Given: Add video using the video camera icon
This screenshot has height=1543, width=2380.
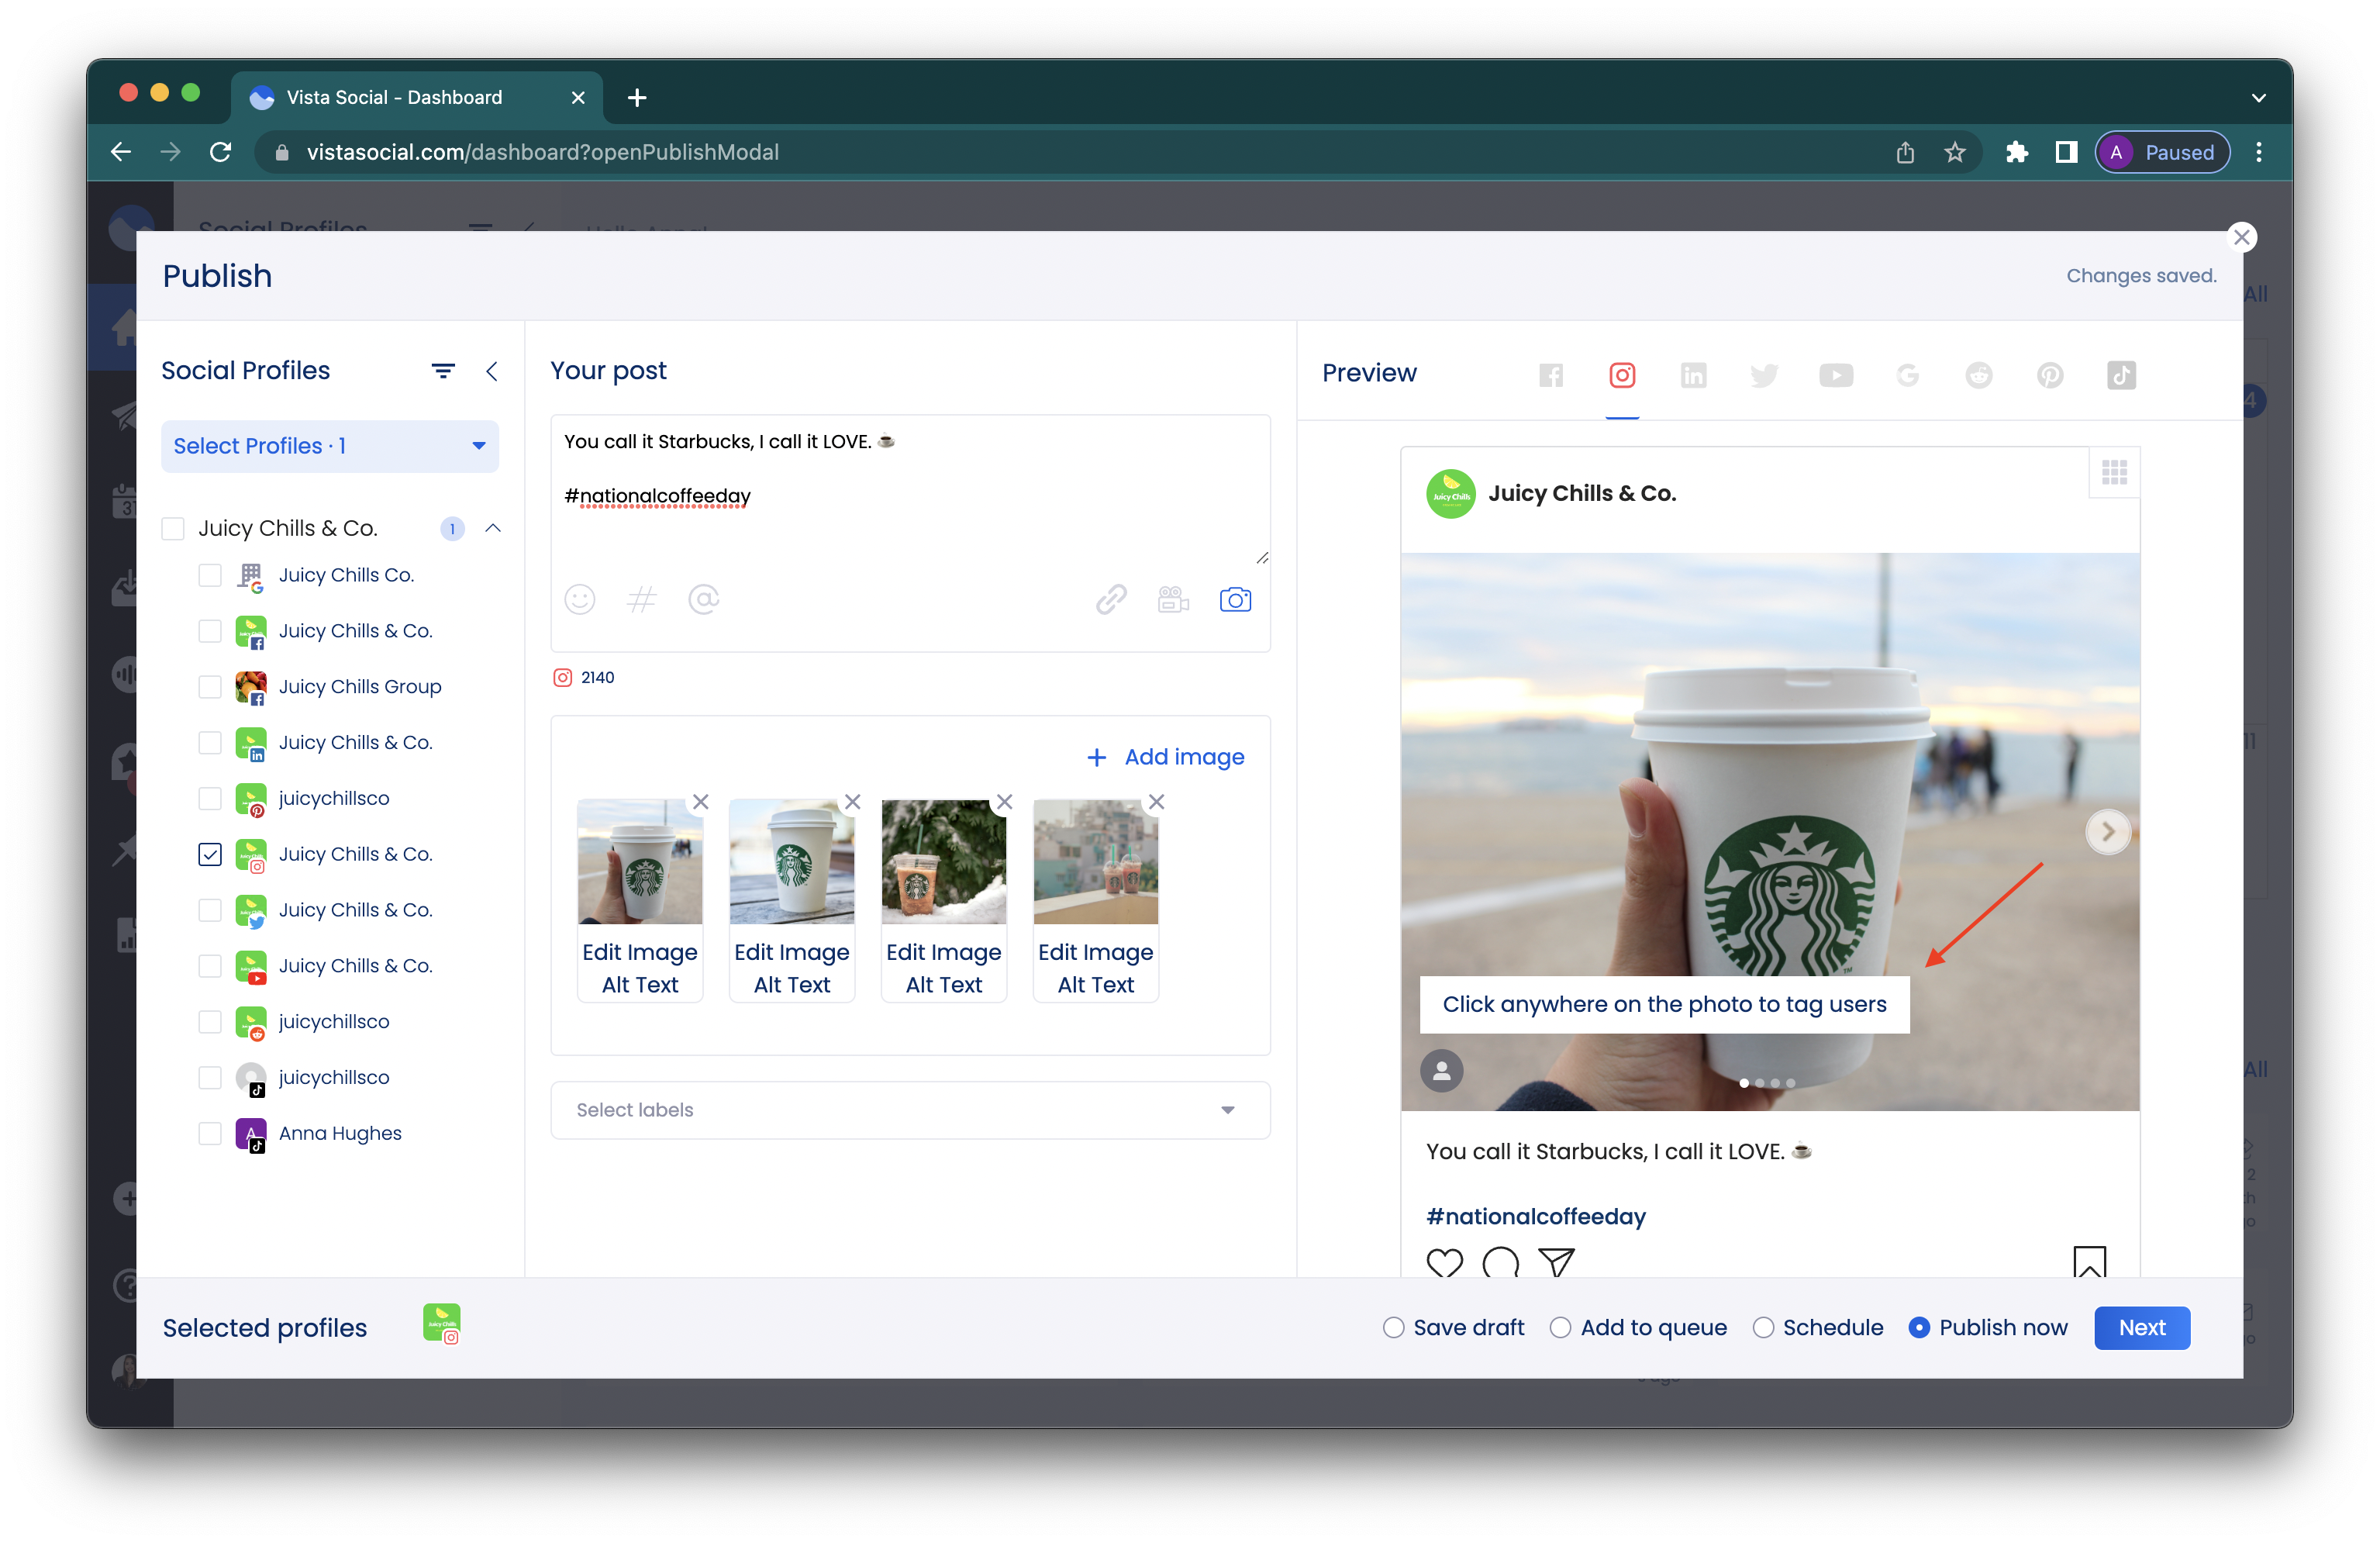Looking at the screenshot, I should point(1173,600).
